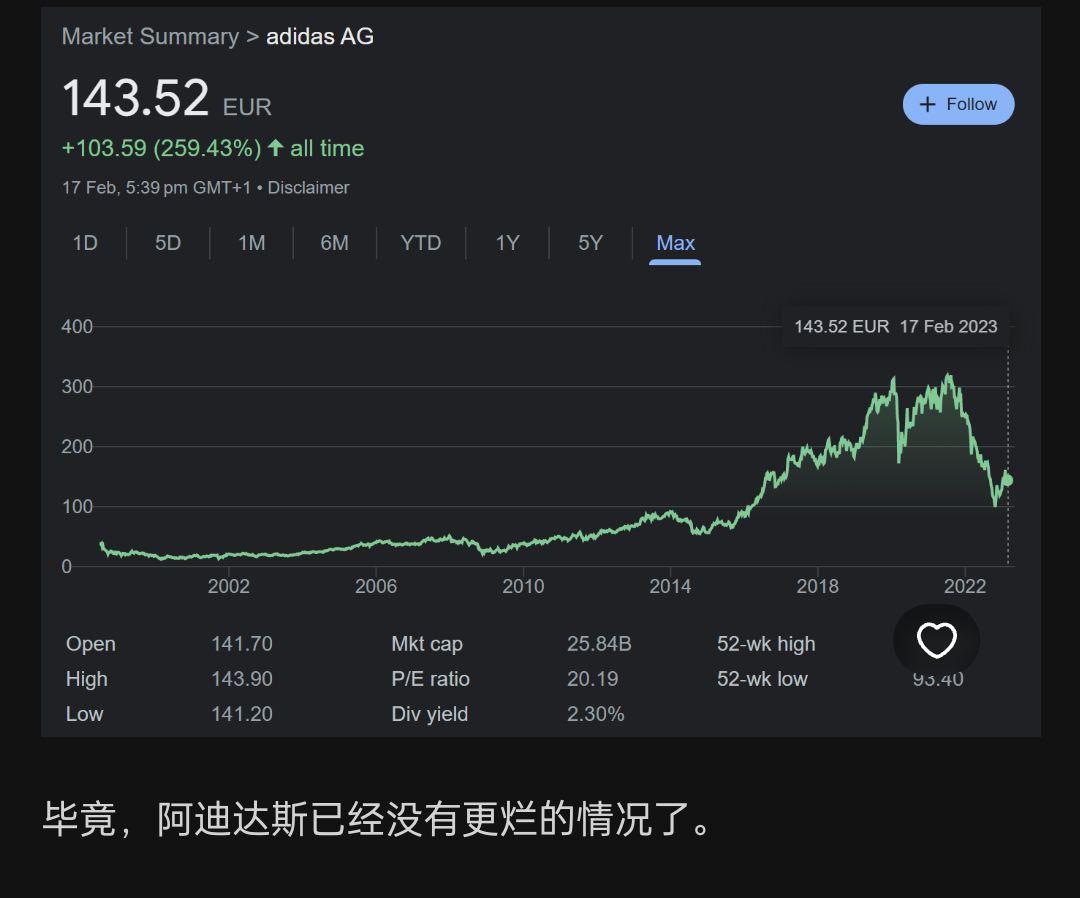Click the Div yield value 2.30%
The image size is (1080, 898).
pos(596,714)
